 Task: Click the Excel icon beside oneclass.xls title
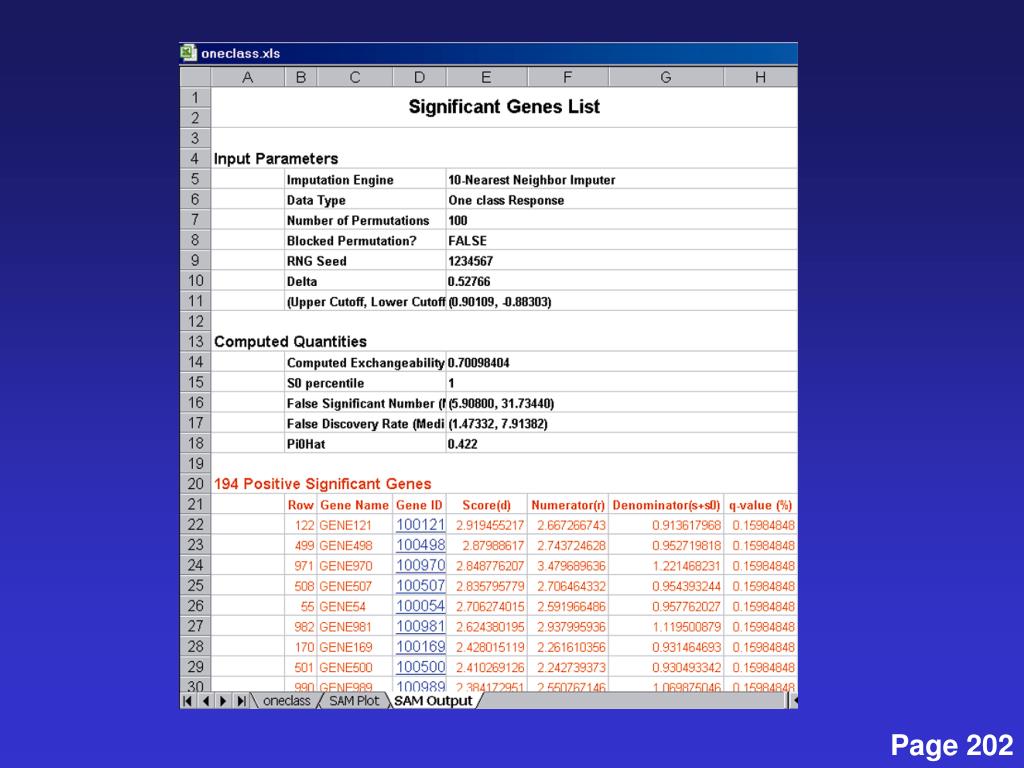point(188,53)
